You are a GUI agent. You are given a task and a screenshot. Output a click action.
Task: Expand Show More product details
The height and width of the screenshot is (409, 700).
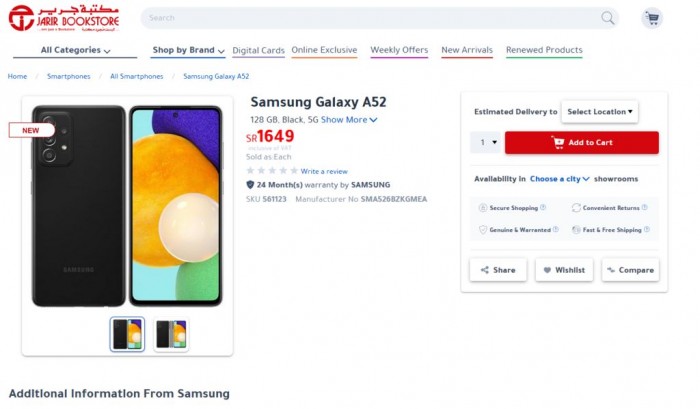(349, 120)
